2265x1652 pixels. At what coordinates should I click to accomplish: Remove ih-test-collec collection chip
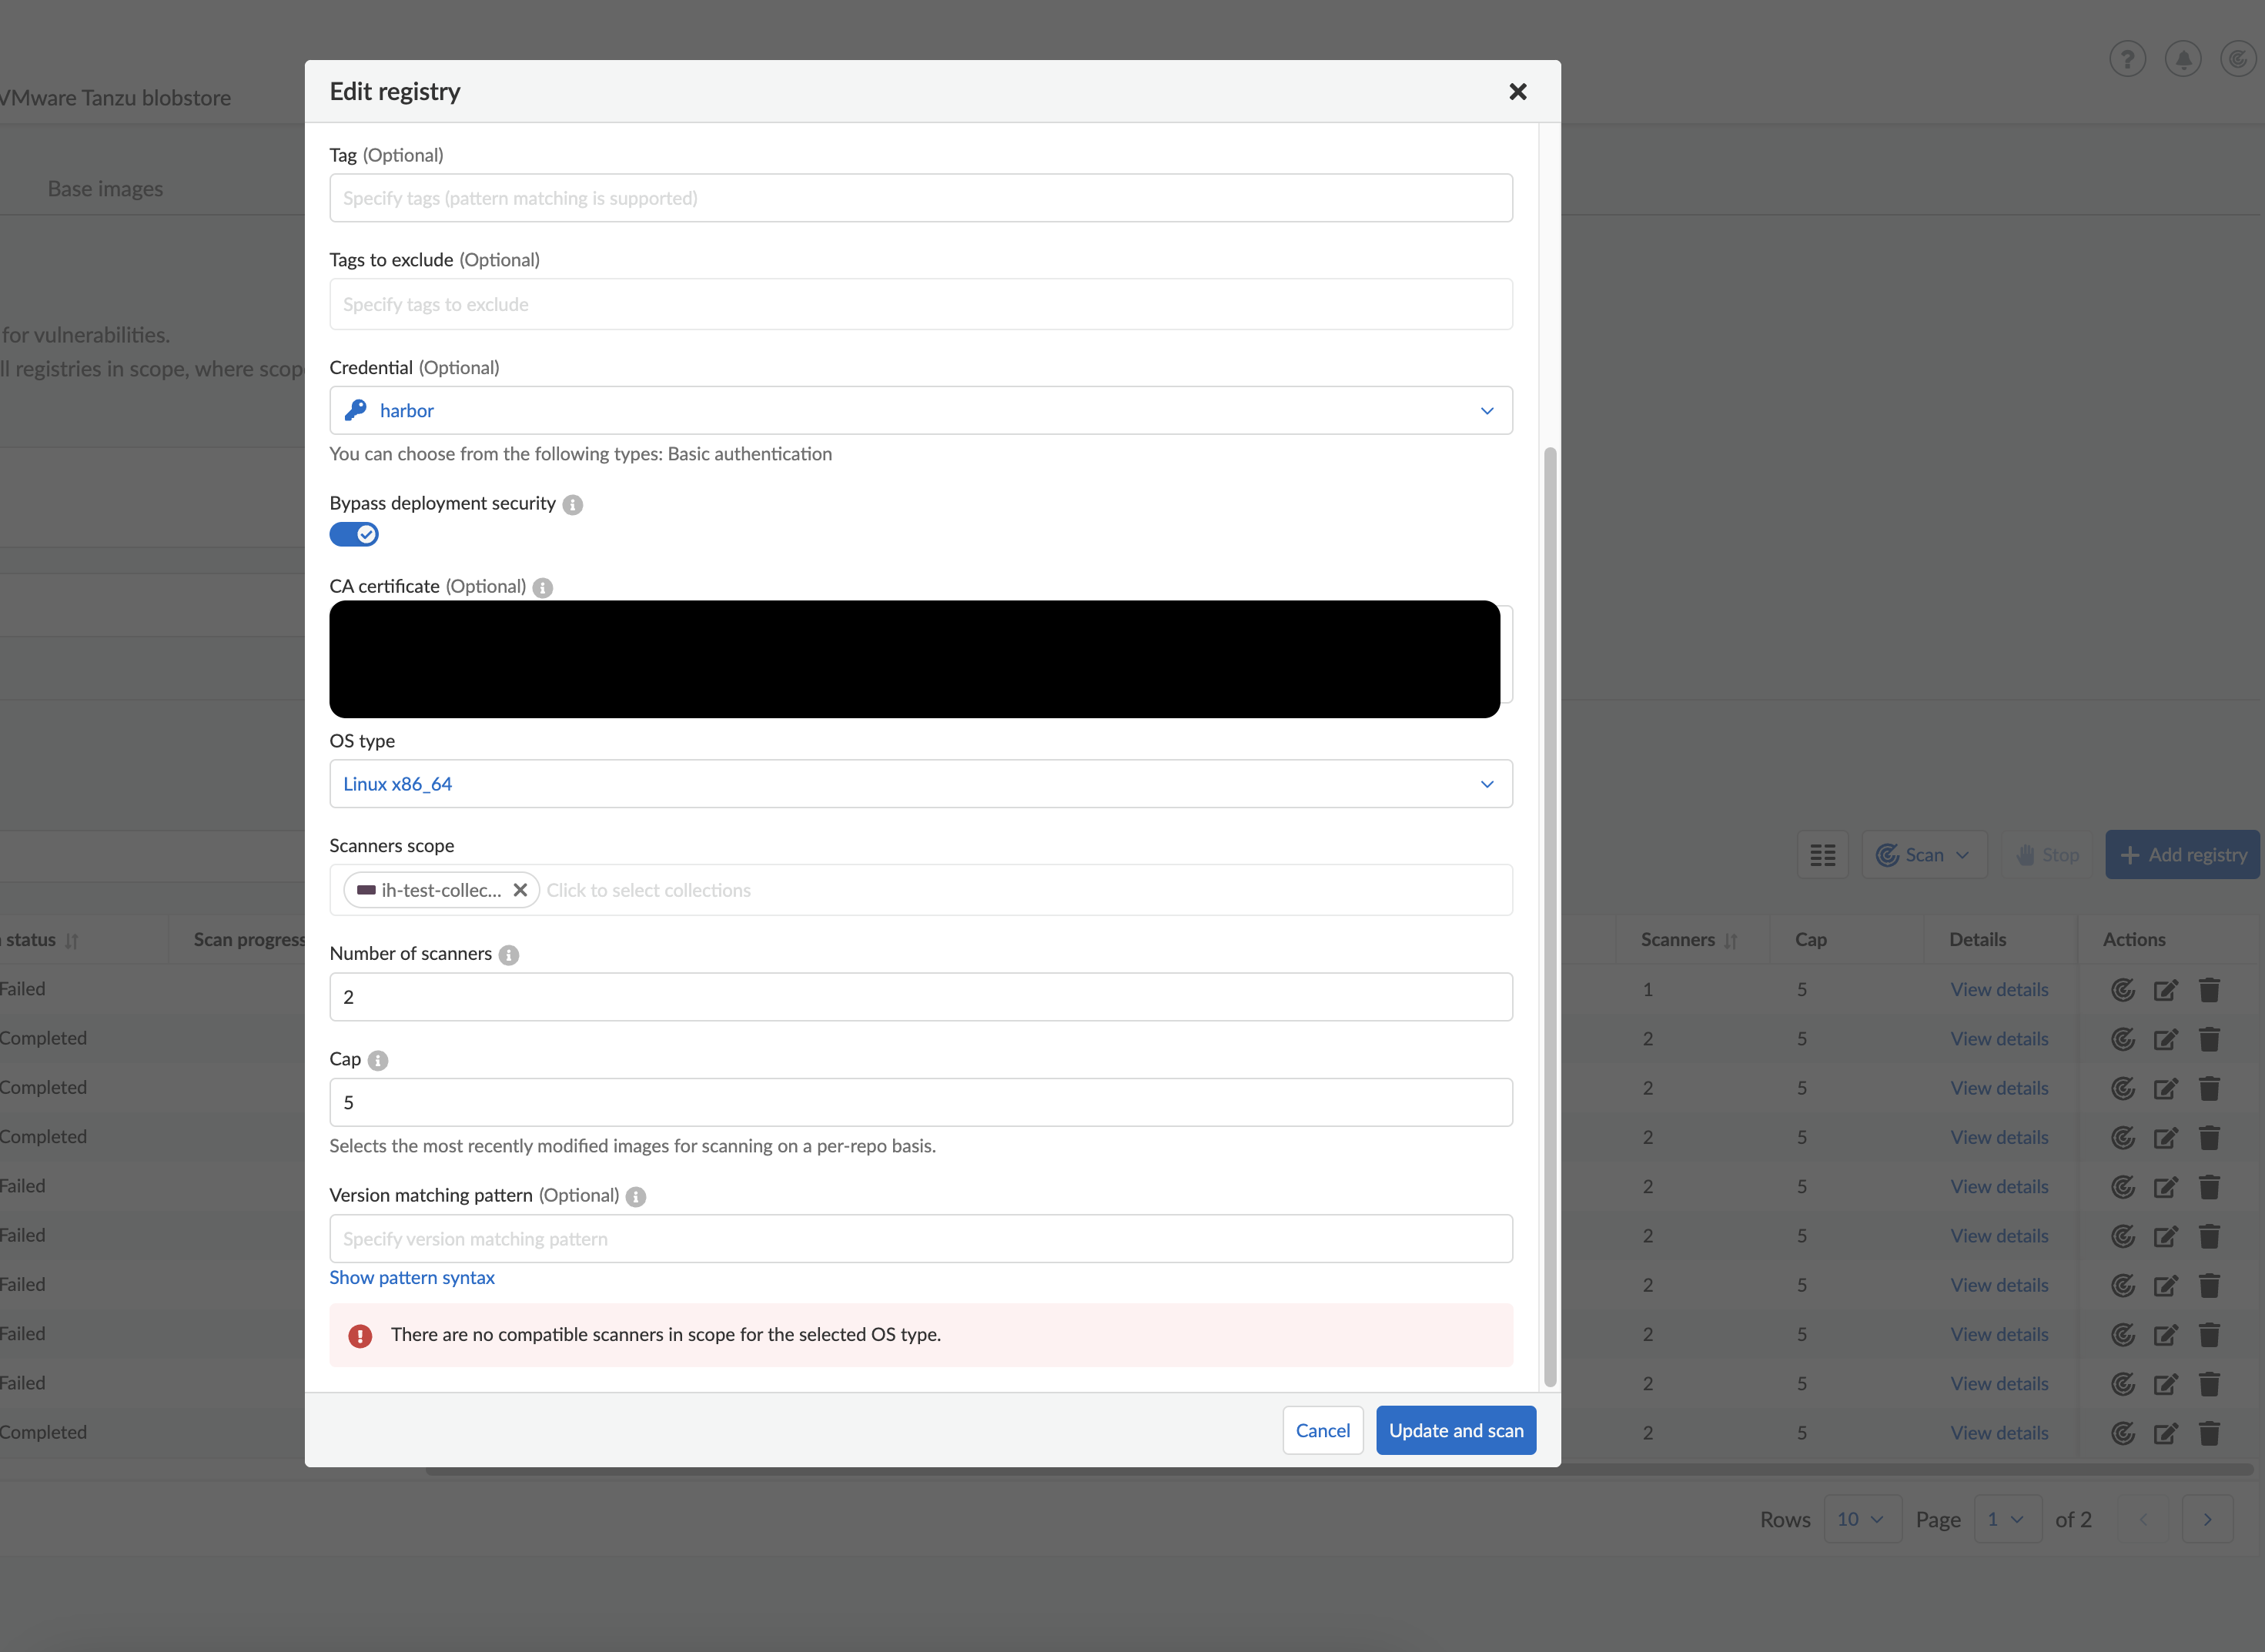point(520,890)
